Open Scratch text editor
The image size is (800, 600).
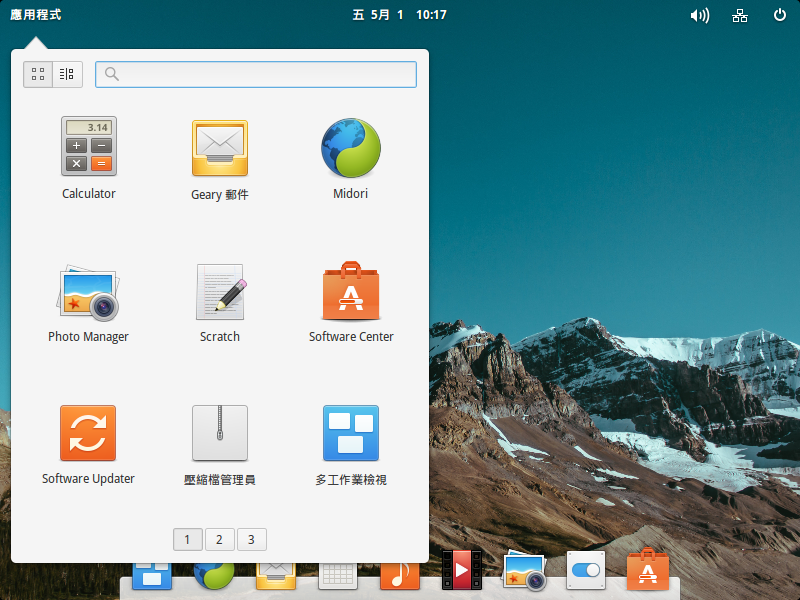220,292
